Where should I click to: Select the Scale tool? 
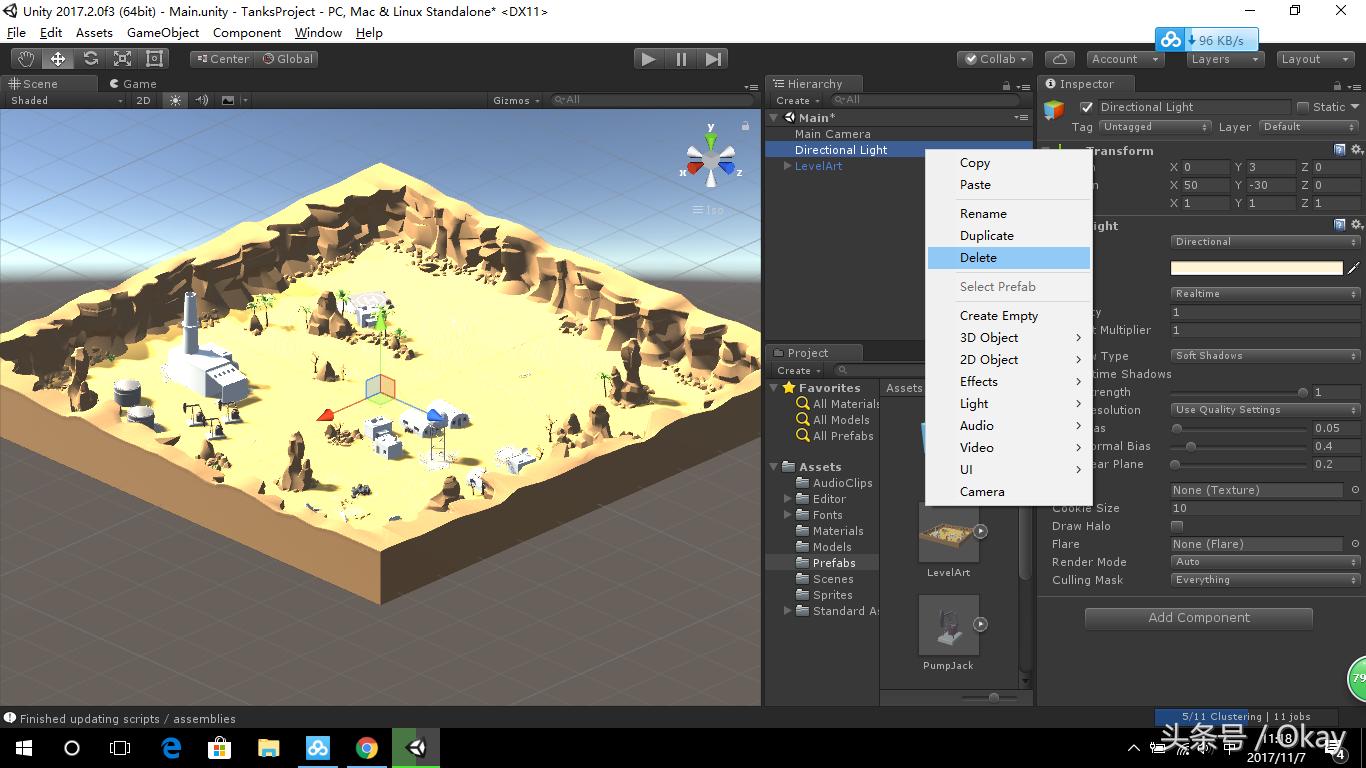tap(123, 58)
